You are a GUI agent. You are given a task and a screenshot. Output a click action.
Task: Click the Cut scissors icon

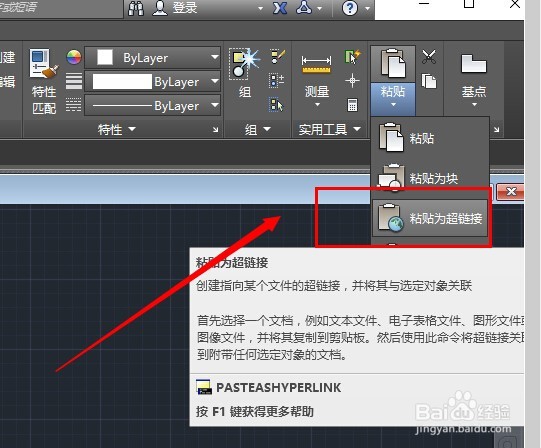pos(429,57)
